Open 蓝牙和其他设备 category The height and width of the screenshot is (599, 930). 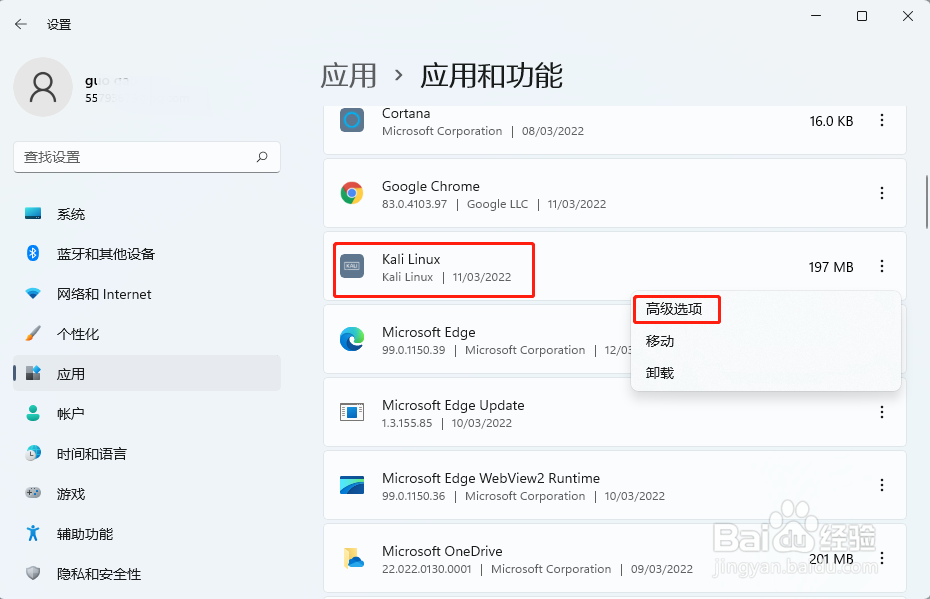point(146,254)
